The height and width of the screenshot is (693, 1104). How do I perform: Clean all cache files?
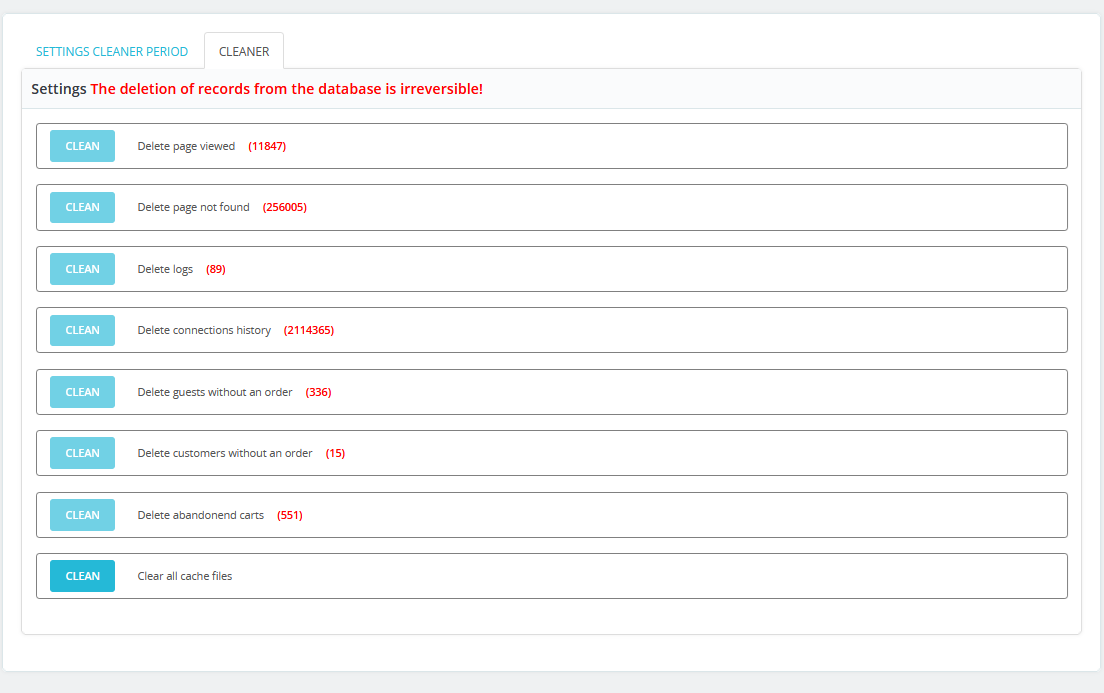(82, 576)
